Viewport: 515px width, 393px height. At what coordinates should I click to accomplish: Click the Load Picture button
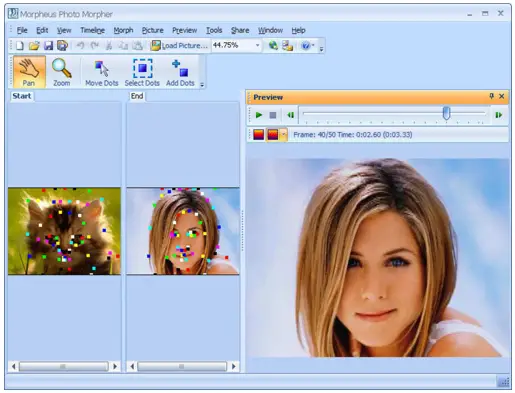tap(179, 45)
